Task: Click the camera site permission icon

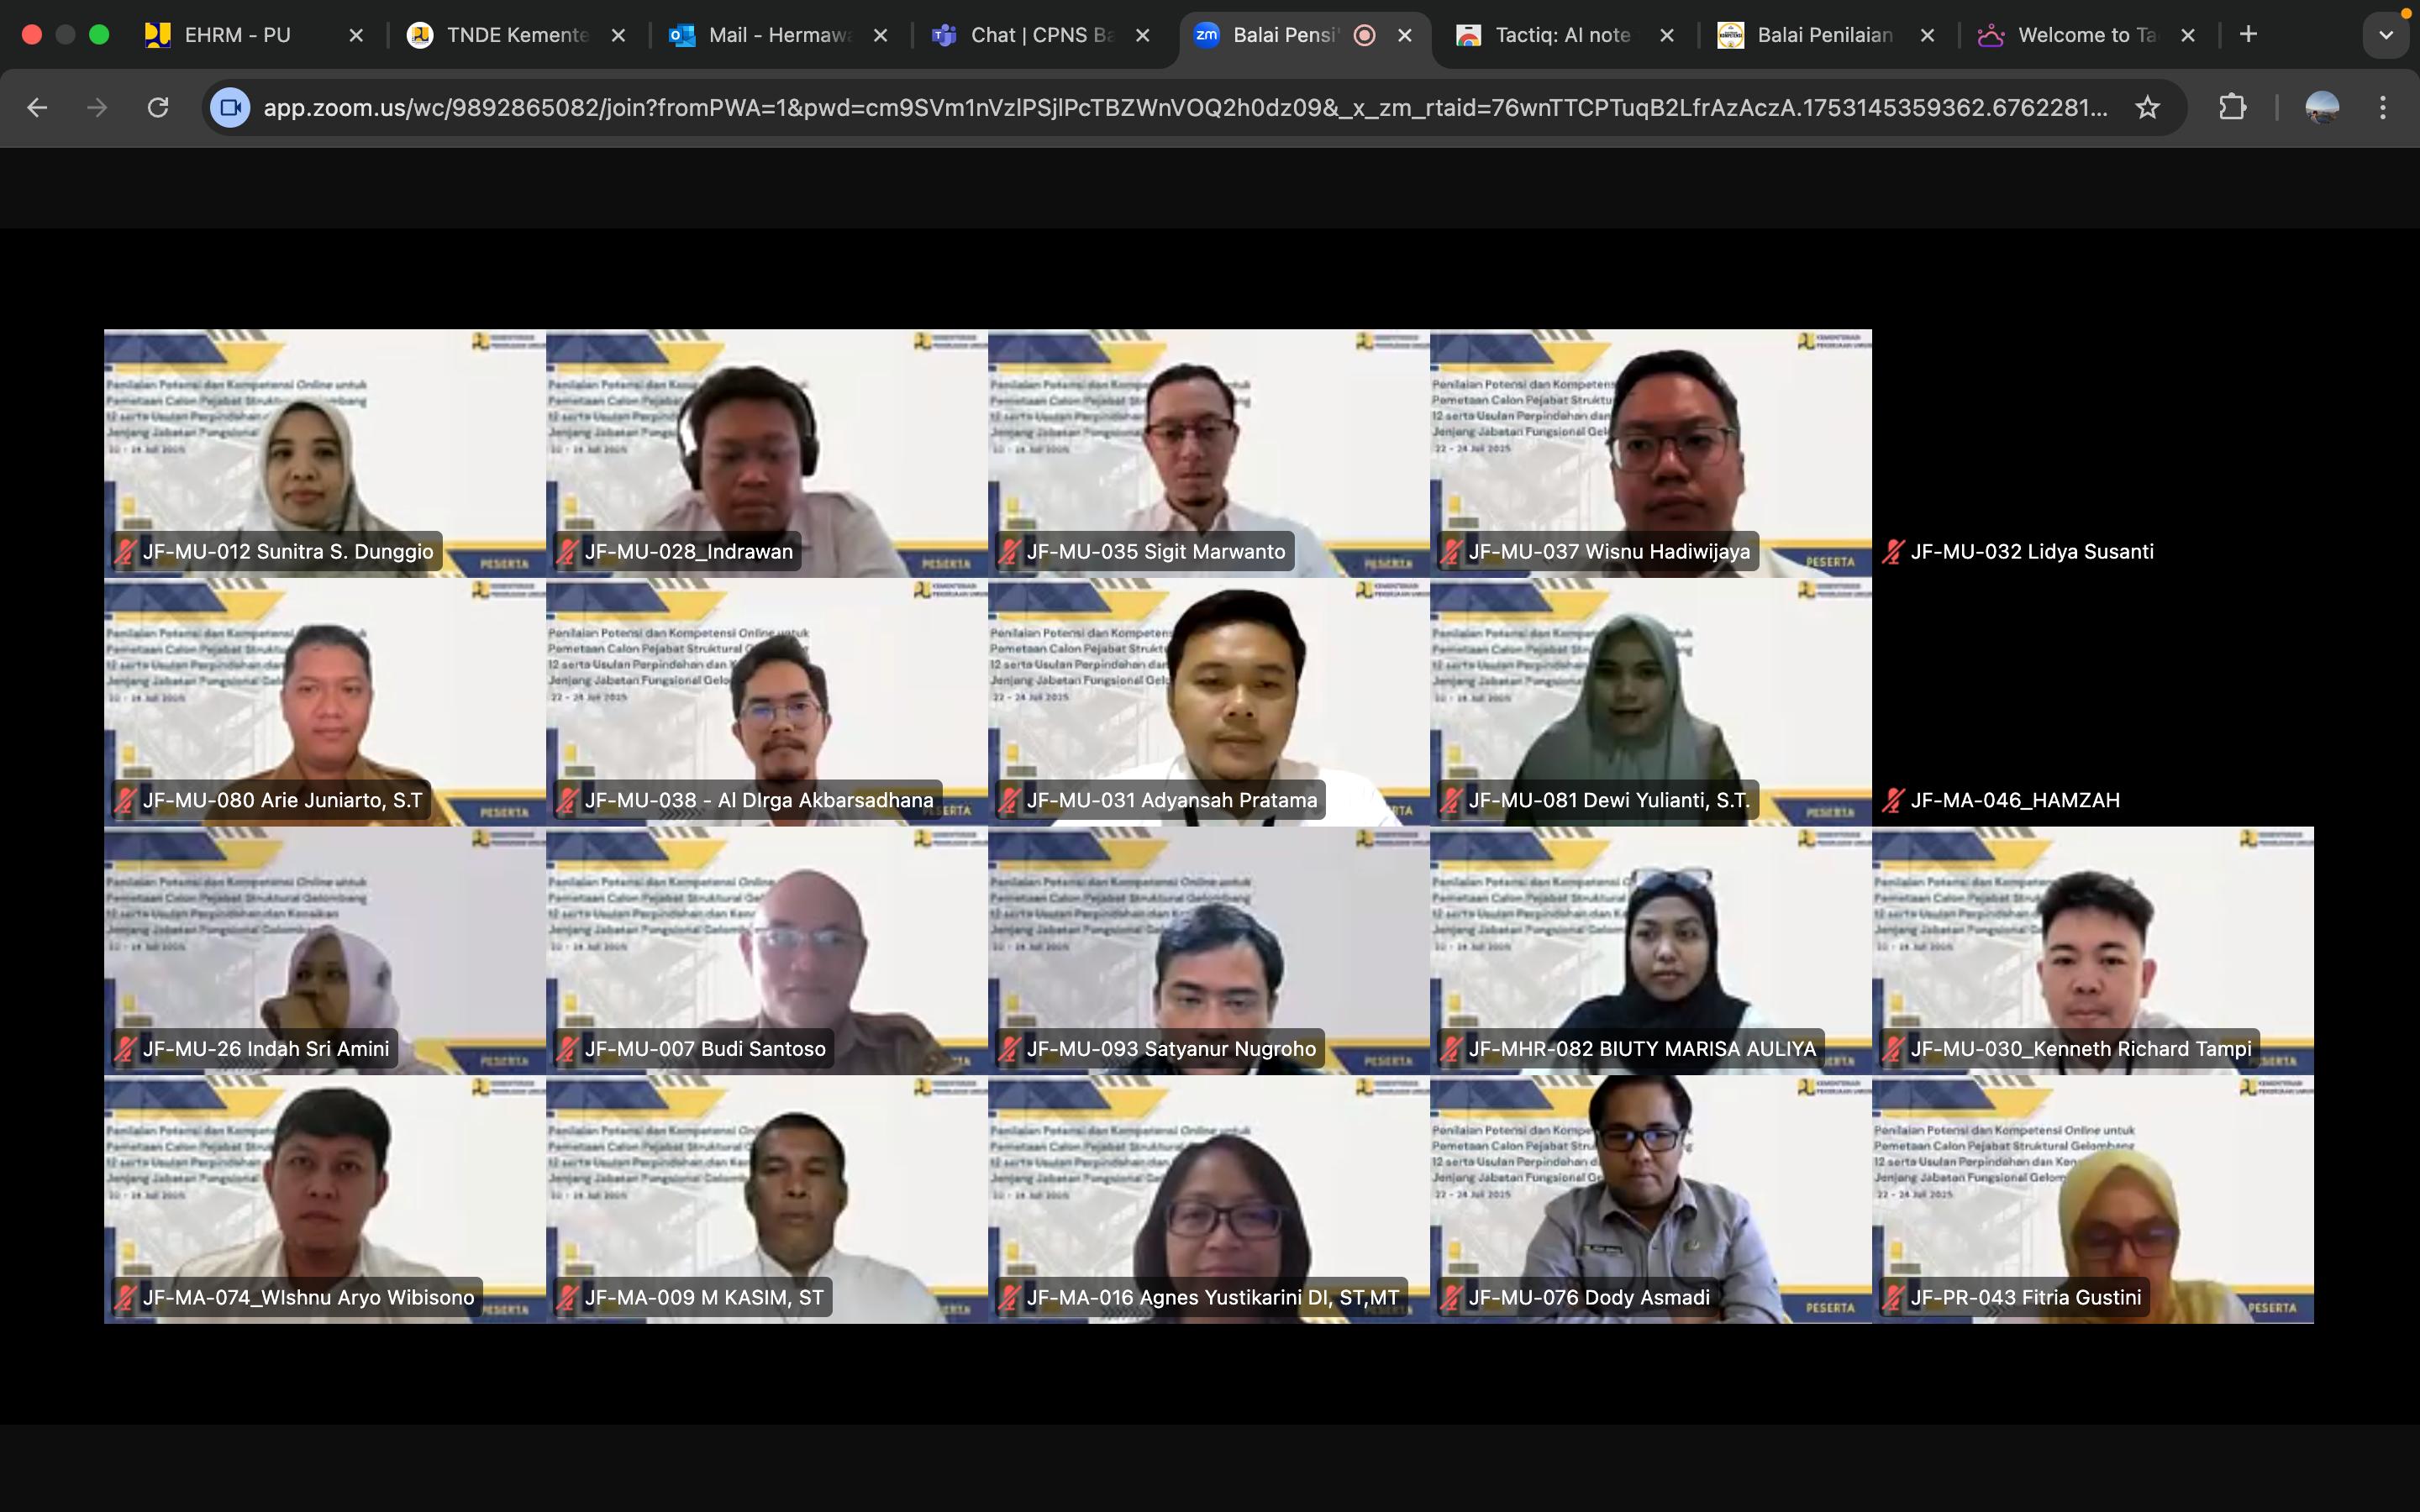Action: (230, 107)
